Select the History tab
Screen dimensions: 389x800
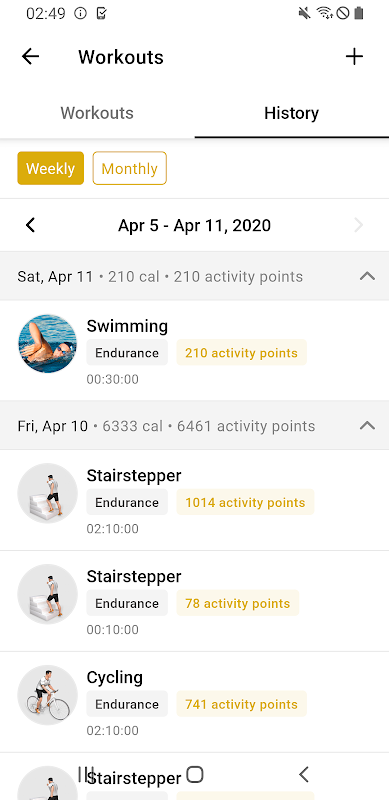click(291, 113)
